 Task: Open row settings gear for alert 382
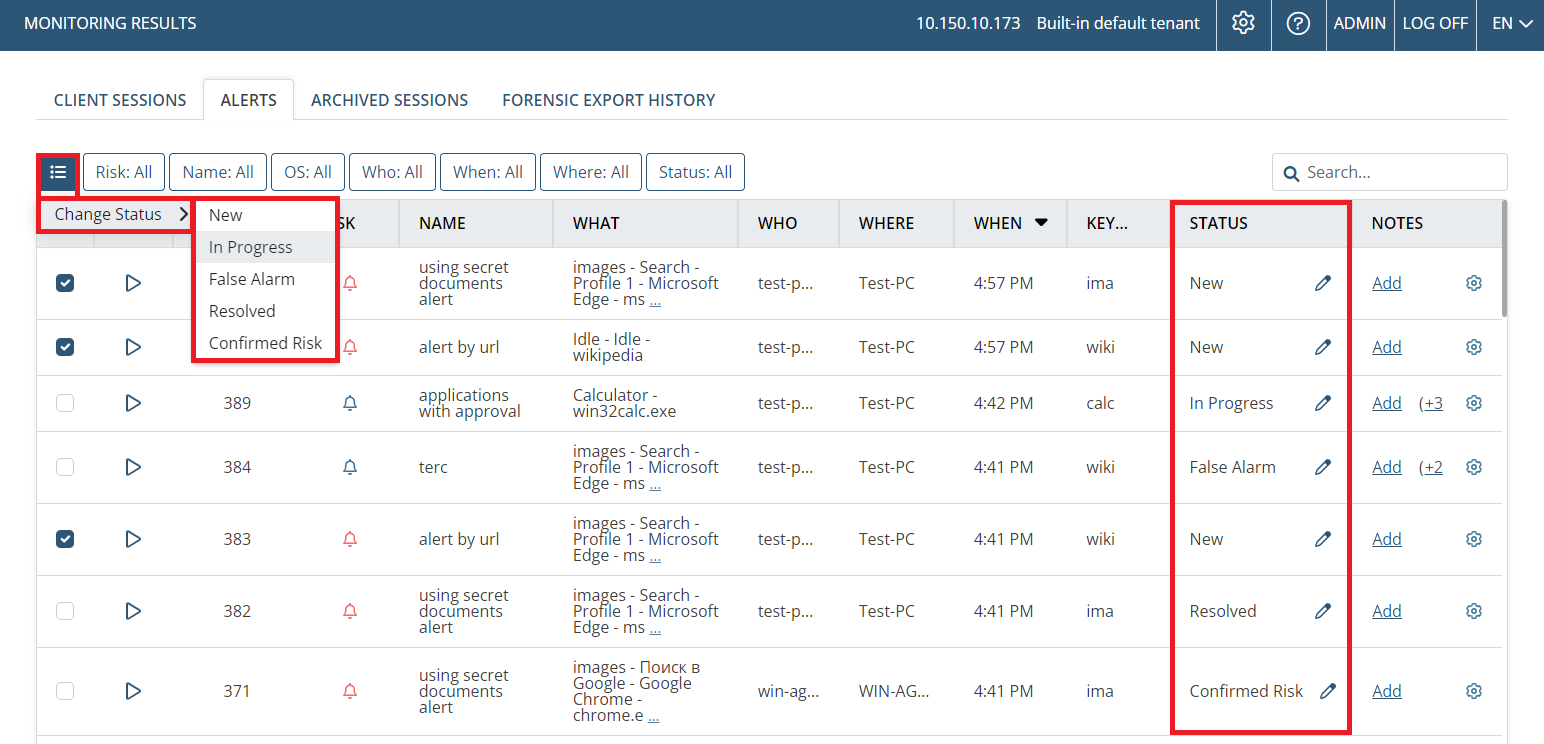tap(1473, 611)
